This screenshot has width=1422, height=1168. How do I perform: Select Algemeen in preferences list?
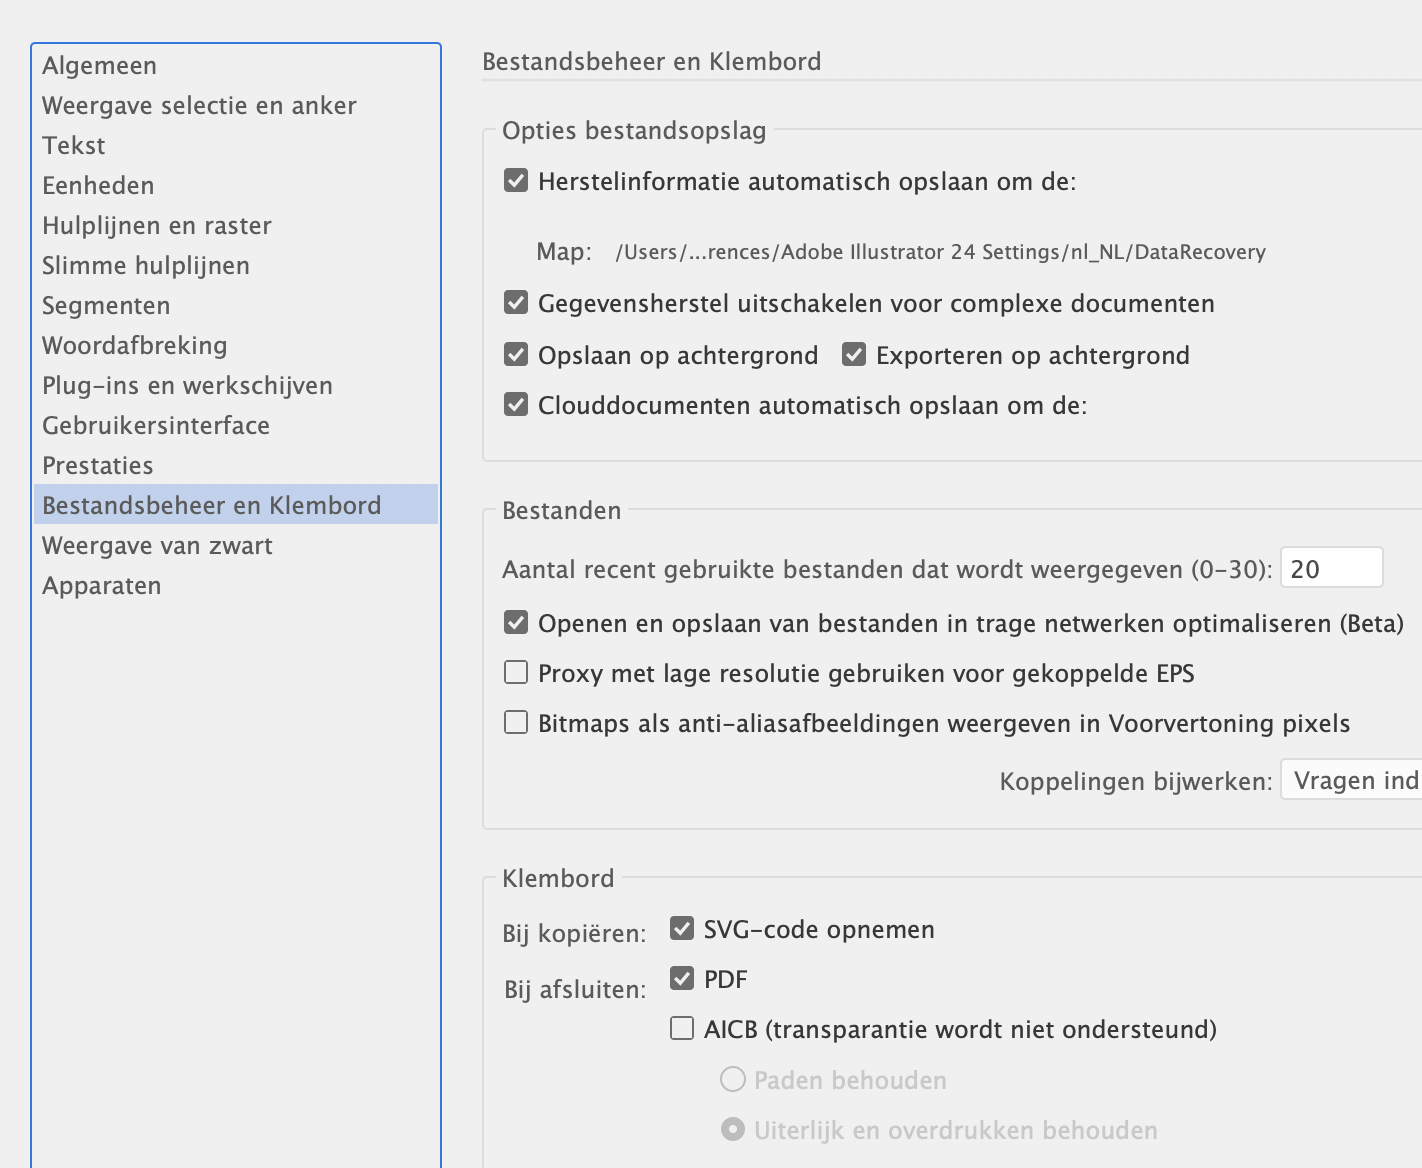click(100, 66)
